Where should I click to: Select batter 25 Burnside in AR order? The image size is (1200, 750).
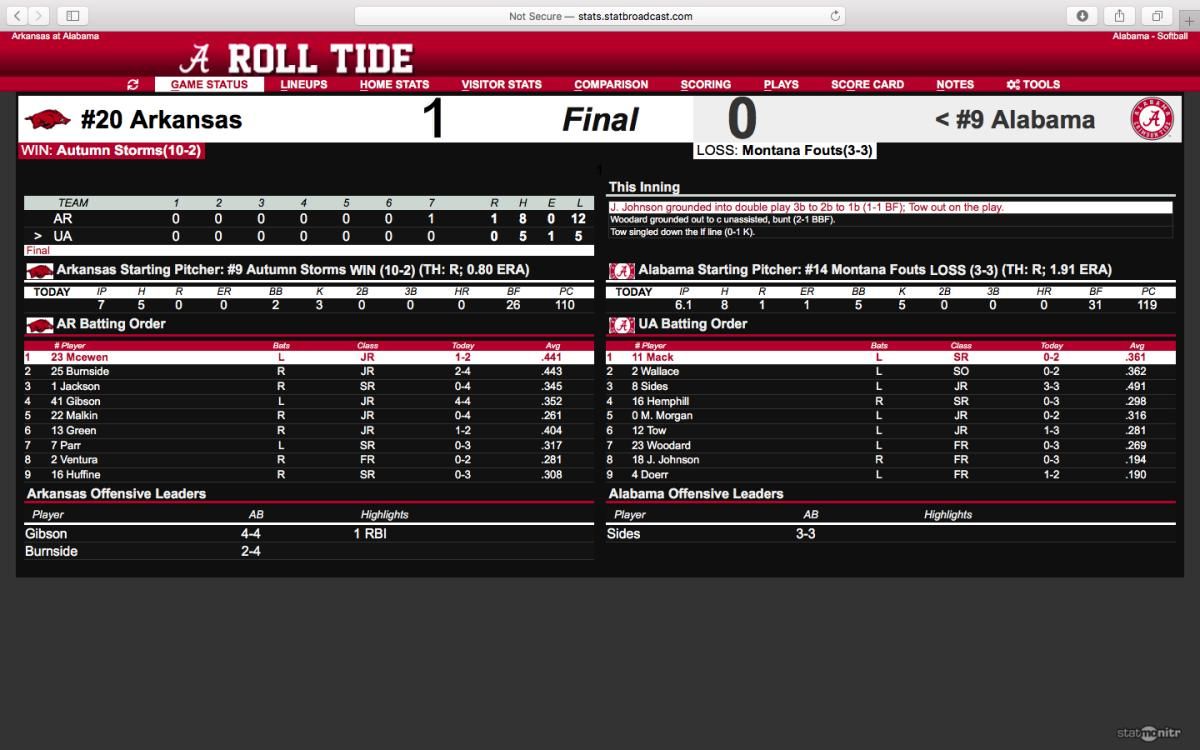309,371
